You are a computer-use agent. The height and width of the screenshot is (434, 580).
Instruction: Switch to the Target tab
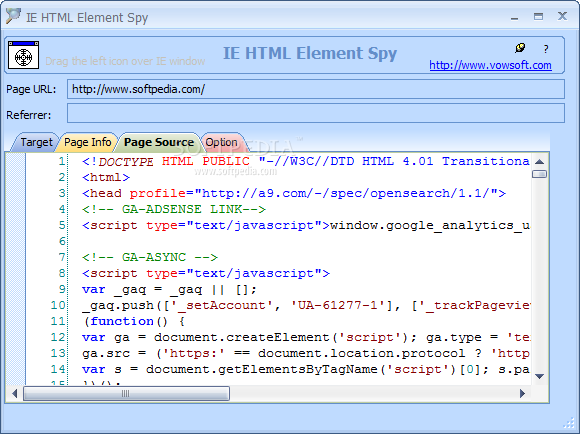coord(36,142)
